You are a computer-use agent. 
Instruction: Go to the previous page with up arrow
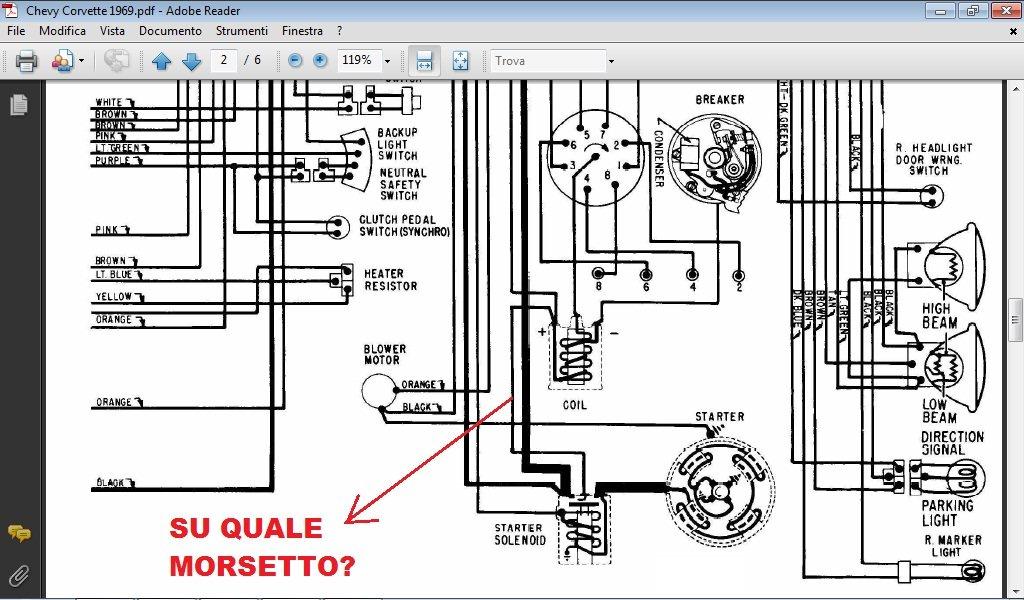(x=161, y=61)
